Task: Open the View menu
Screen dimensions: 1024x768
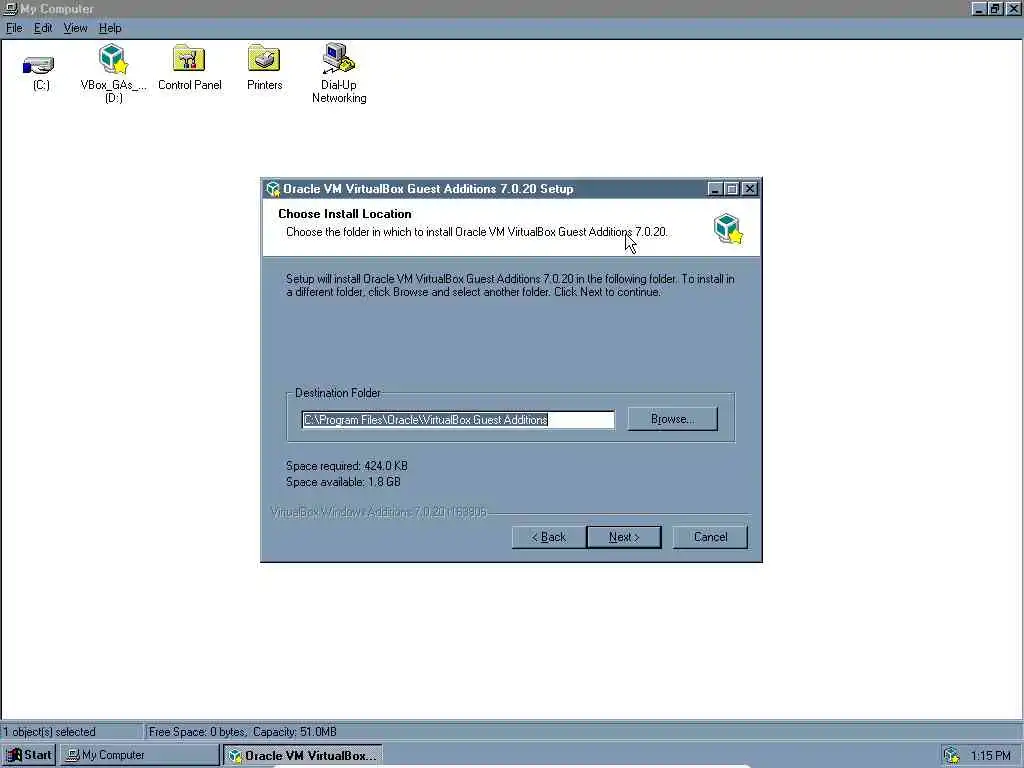Action: (75, 28)
